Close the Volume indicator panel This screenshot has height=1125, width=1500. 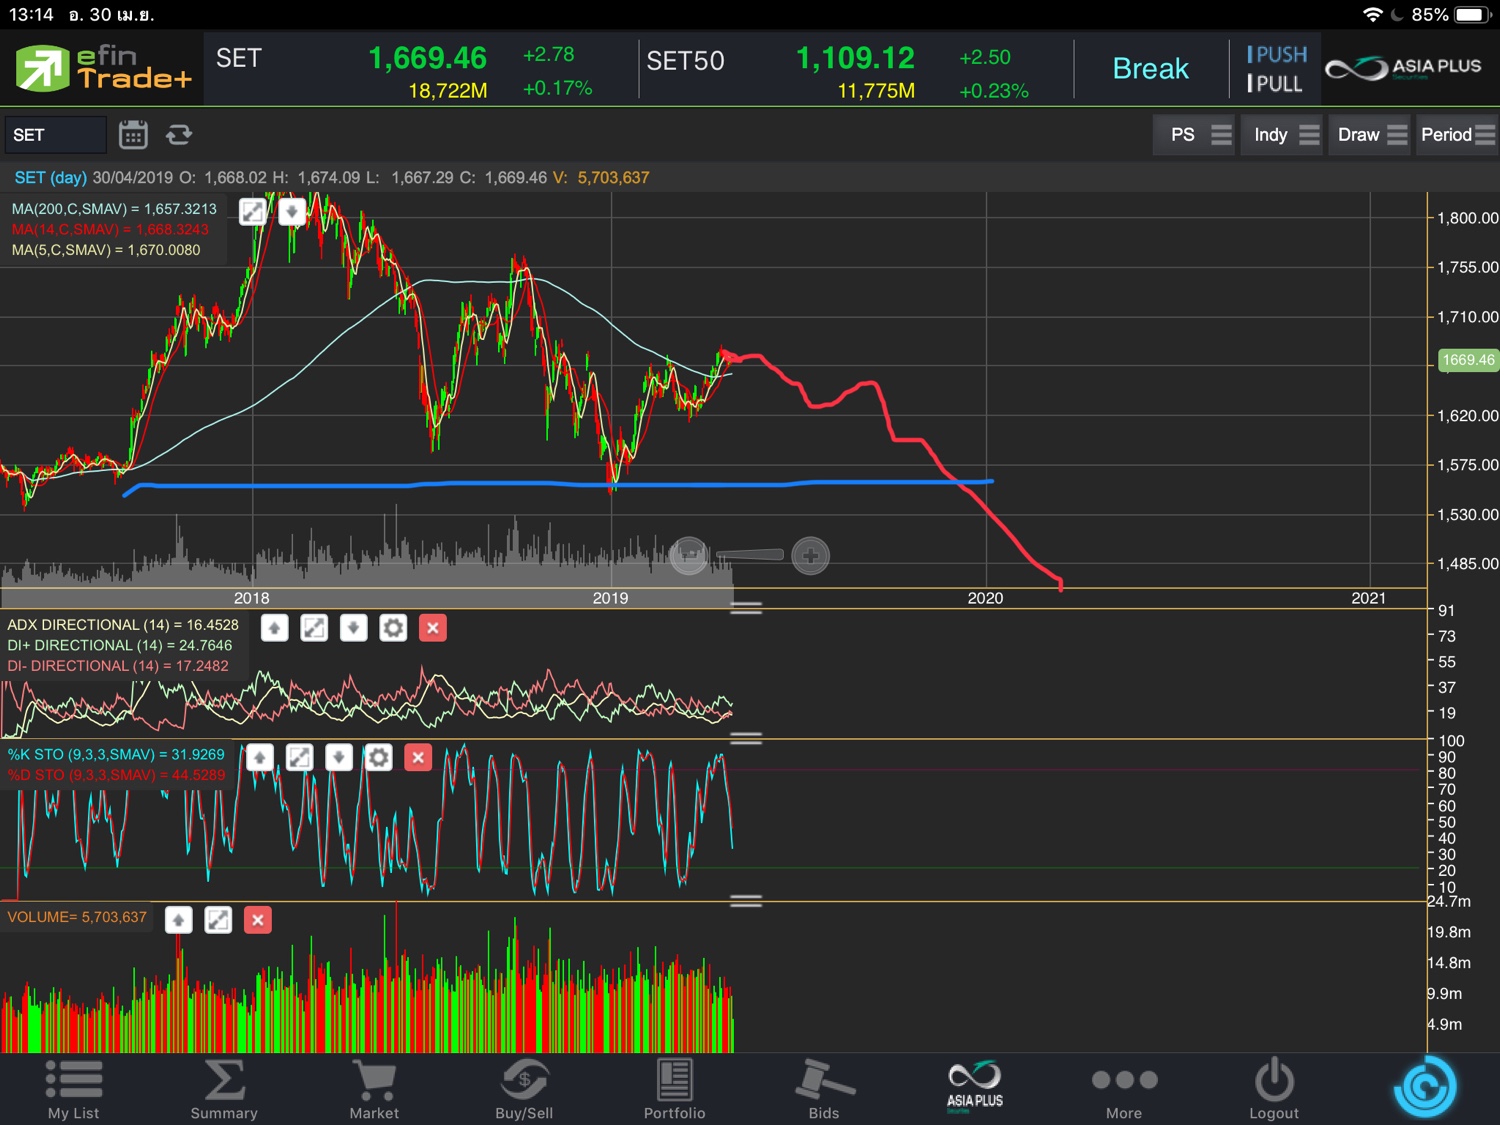(x=257, y=920)
